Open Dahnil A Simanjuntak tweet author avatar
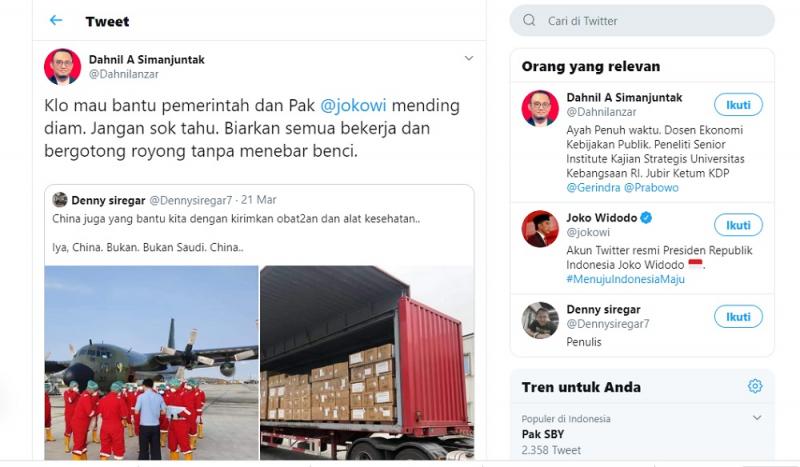The image size is (800, 467). (62, 66)
